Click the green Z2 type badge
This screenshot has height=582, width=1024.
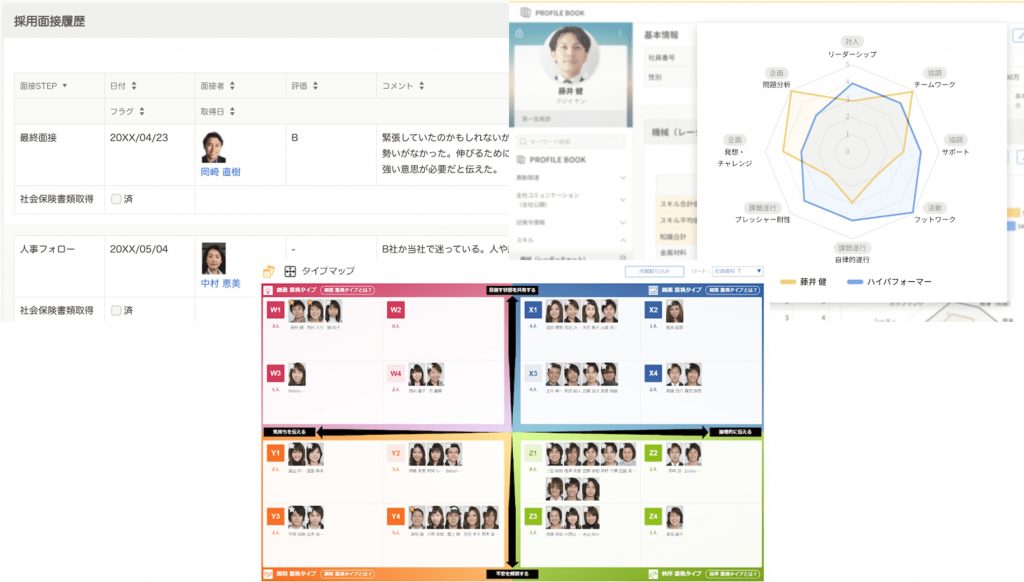tap(653, 453)
